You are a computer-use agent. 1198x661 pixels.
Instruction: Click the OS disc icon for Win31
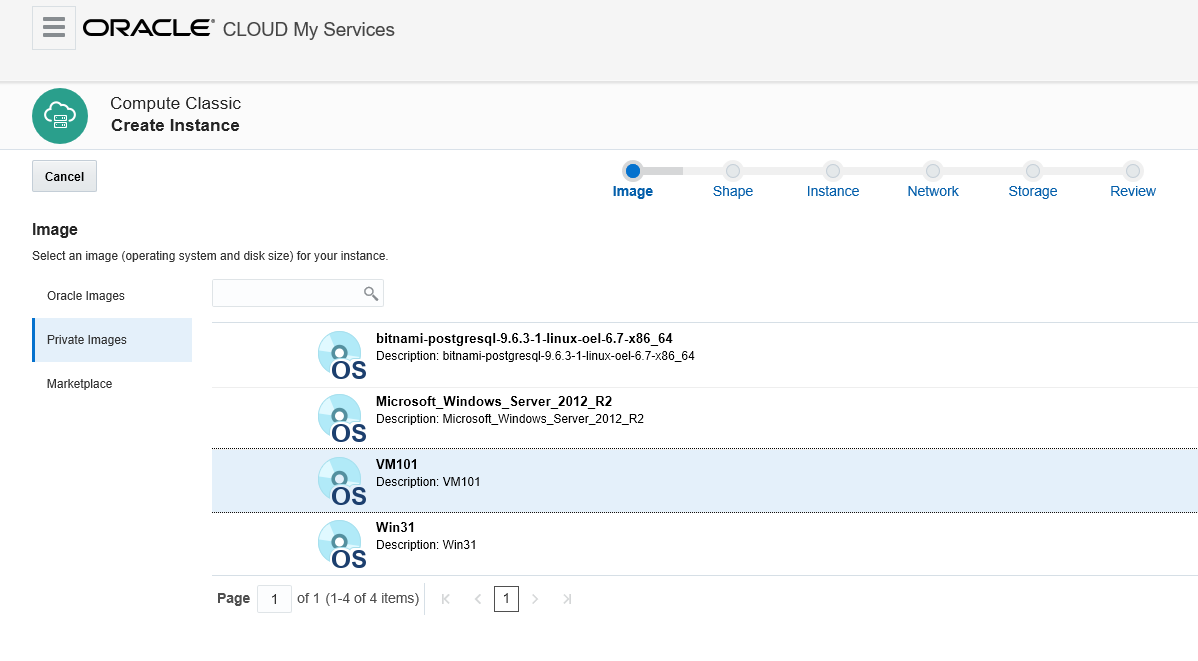(342, 544)
